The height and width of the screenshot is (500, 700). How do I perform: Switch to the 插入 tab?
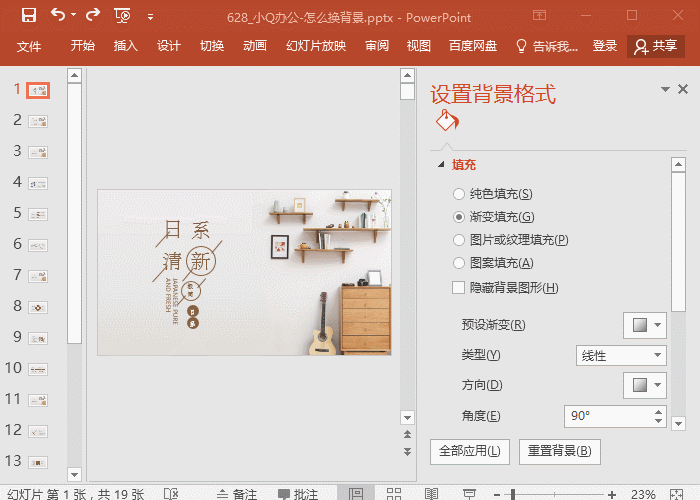(125, 46)
